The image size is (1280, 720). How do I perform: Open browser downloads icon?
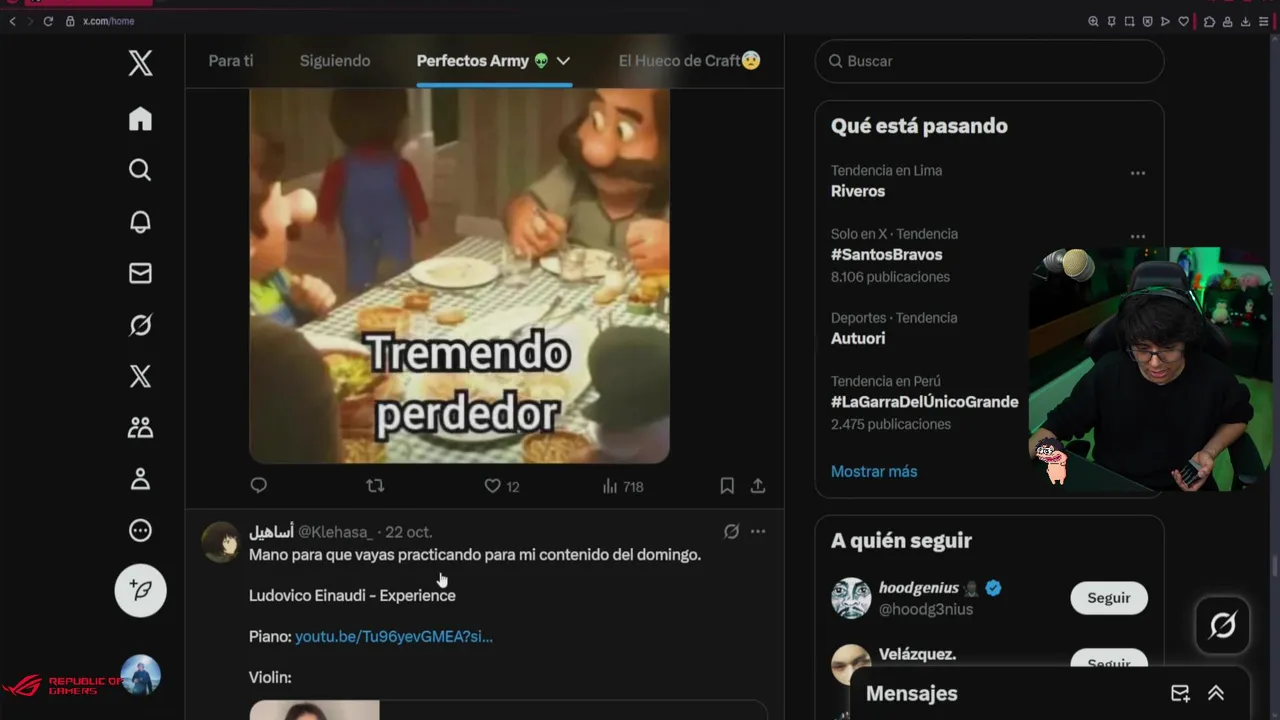click(1246, 21)
